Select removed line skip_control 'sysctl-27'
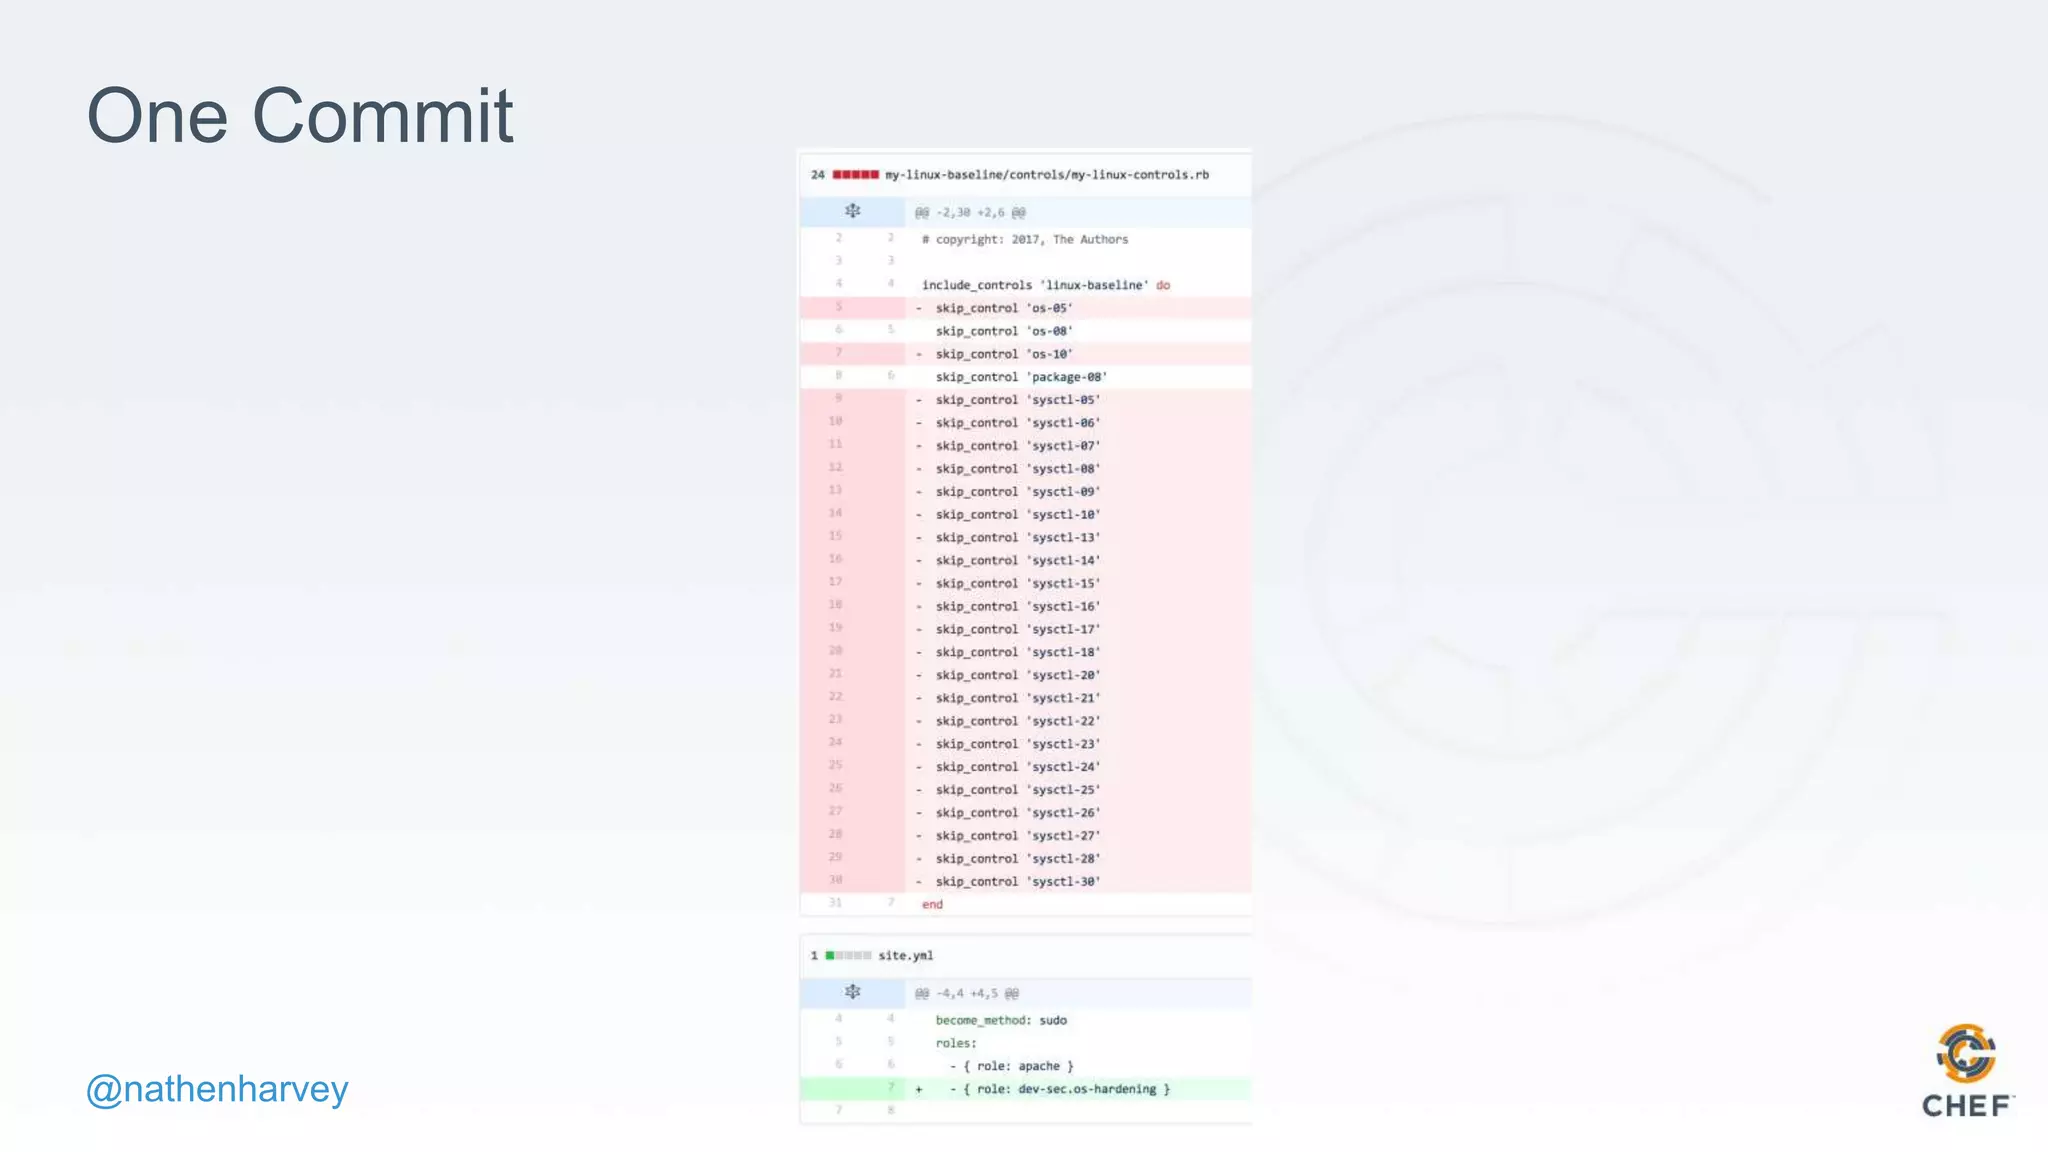This screenshot has height=1152, width=2048. click(x=1025, y=837)
